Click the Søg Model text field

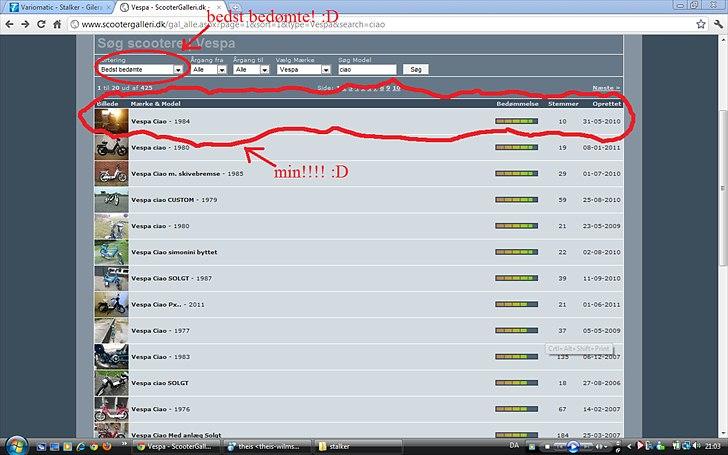[x=367, y=70]
